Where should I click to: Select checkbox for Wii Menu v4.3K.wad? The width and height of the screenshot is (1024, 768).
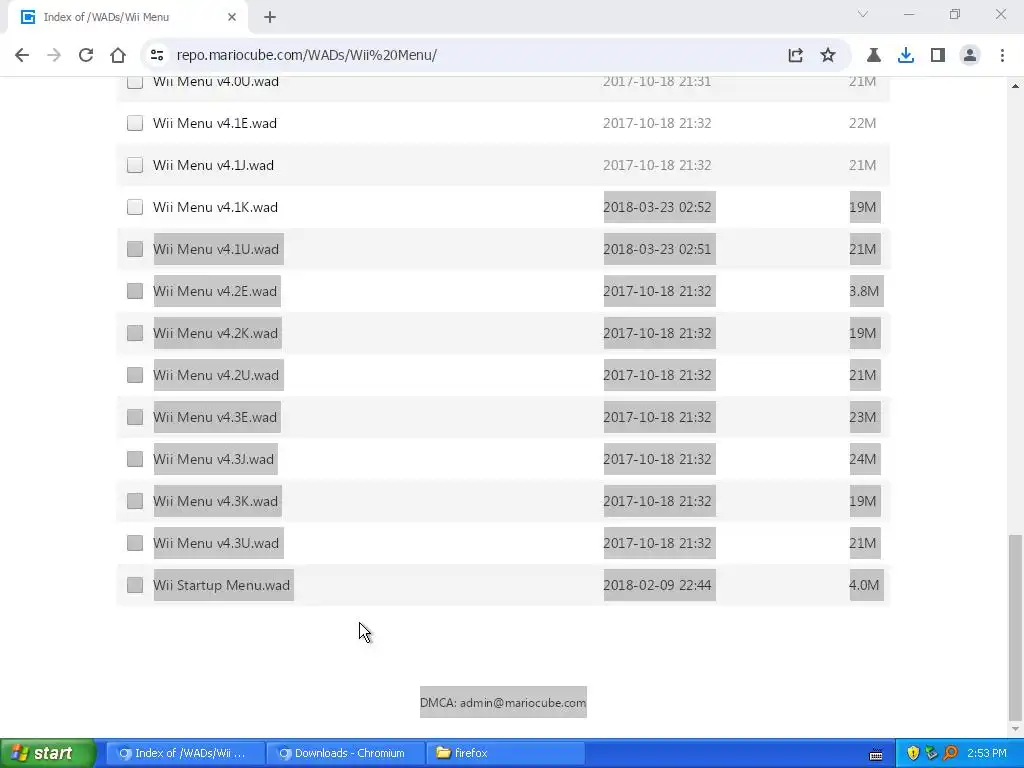pyautogui.click(x=135, y=501)
